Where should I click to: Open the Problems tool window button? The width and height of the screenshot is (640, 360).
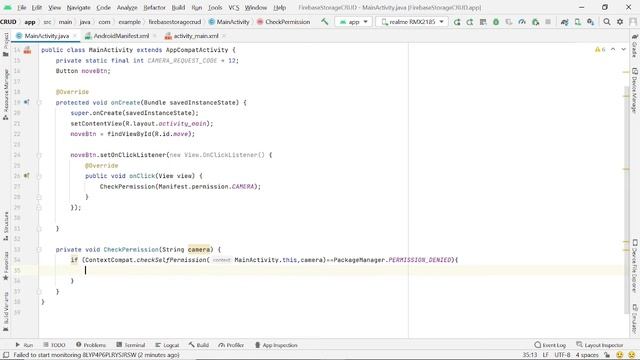click(x=91, y=345)
